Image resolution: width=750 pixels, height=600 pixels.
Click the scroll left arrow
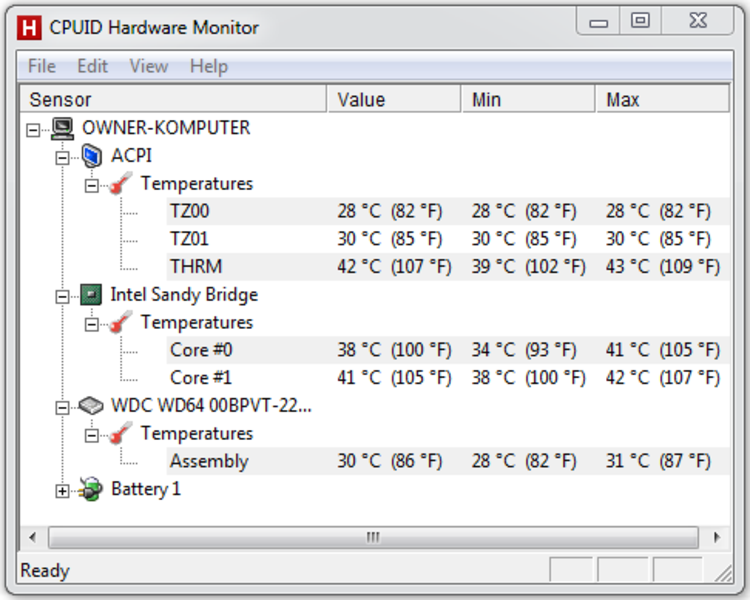pos(33,537)
